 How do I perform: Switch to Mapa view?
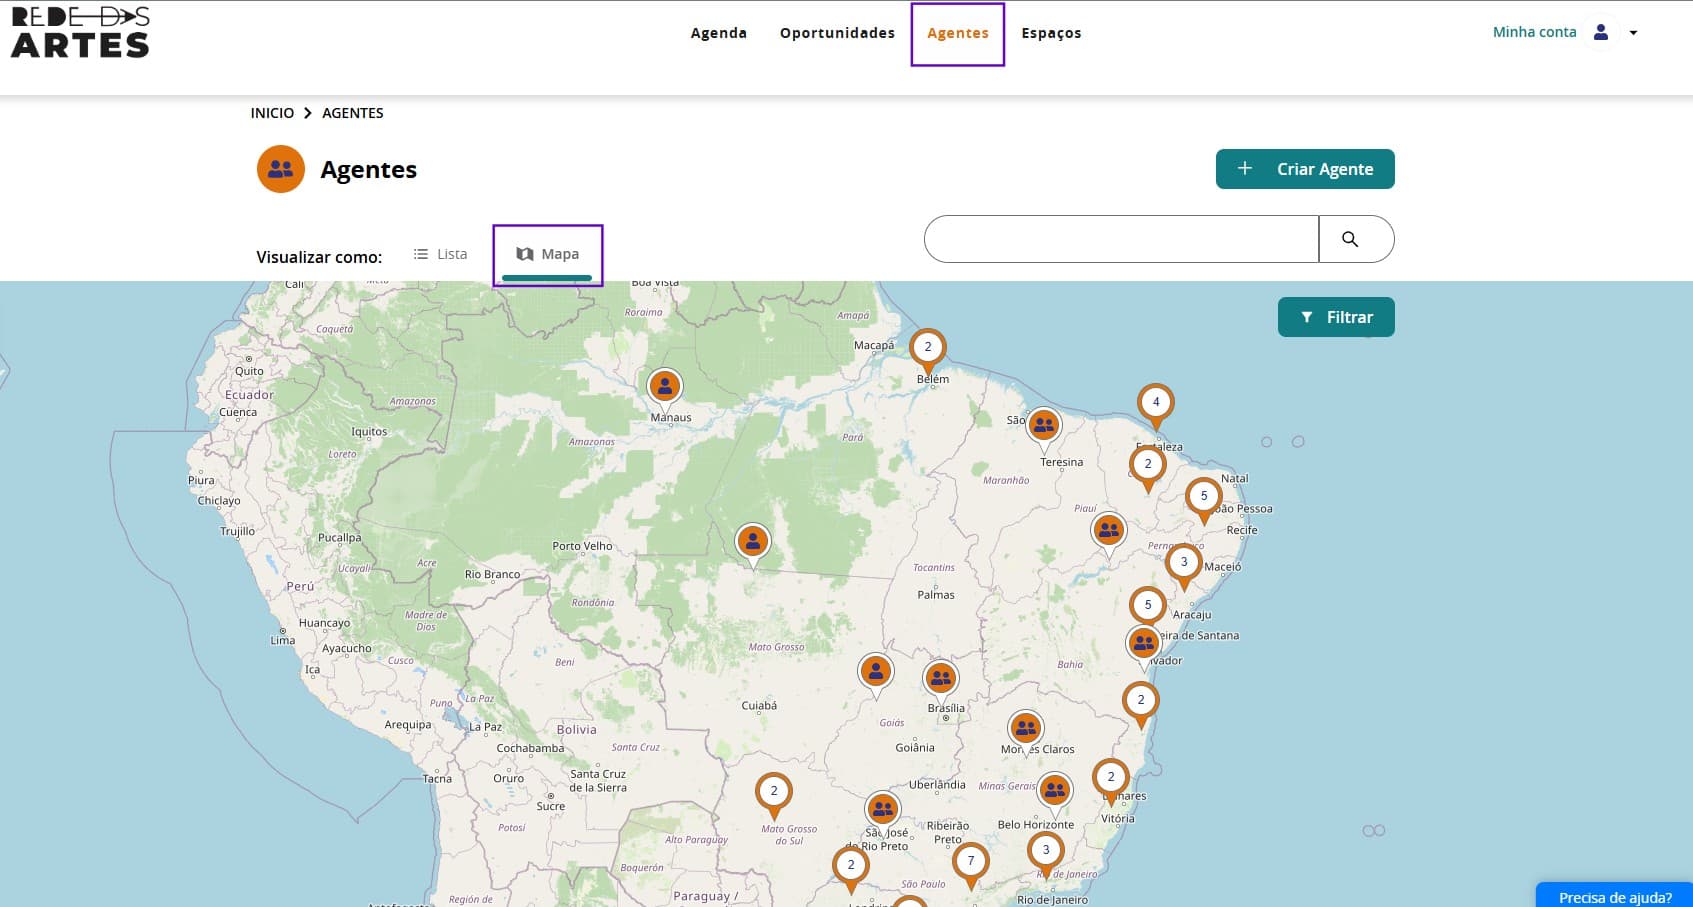point(548,254)
